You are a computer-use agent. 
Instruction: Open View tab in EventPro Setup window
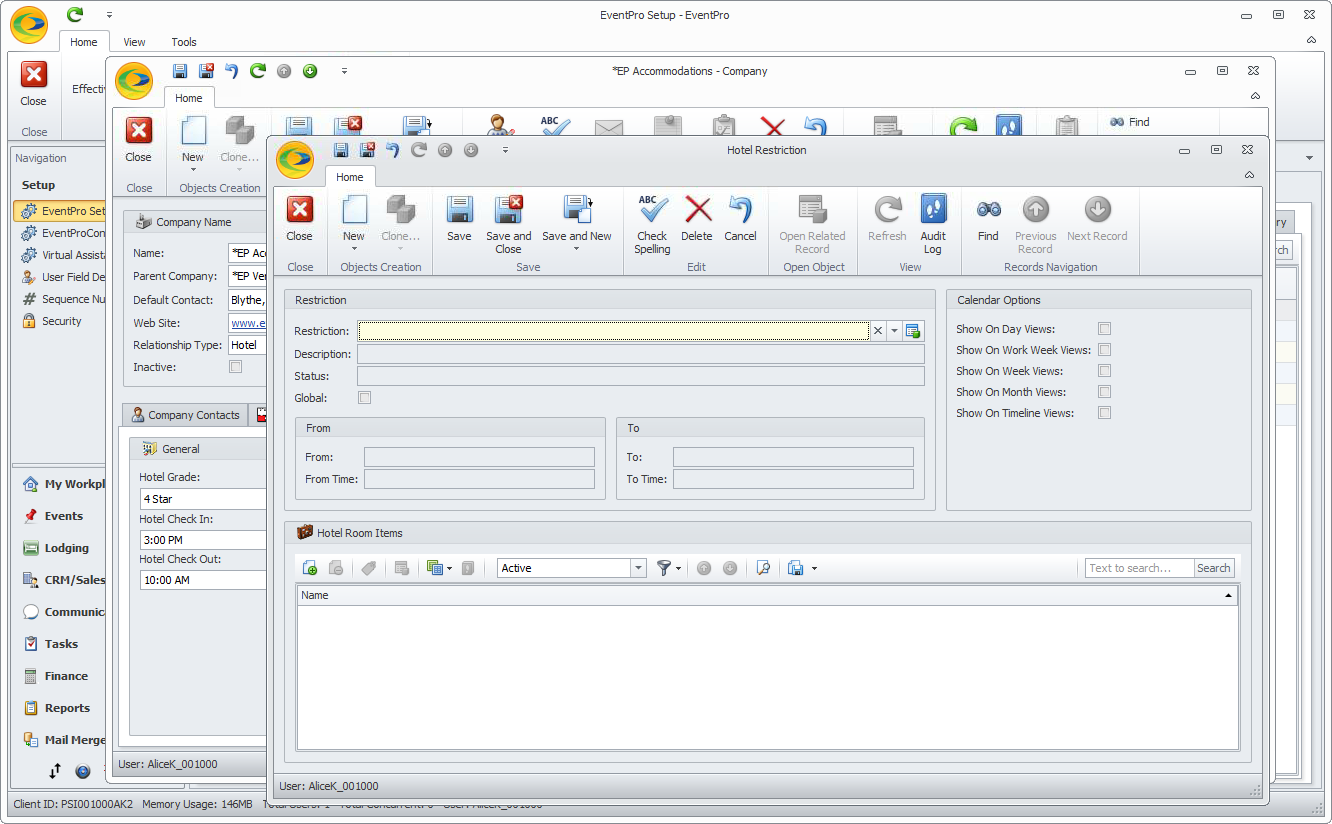pos(134,42)
